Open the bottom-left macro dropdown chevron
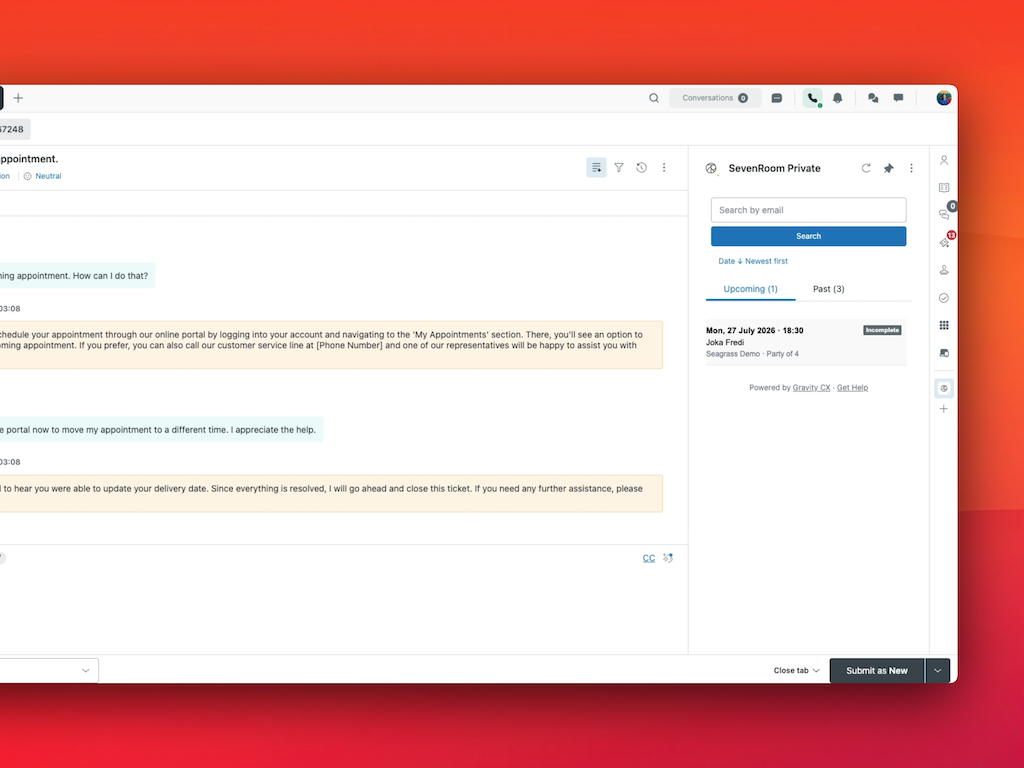Viewport: 1024px width, 768px height. (x=86, y=671)
